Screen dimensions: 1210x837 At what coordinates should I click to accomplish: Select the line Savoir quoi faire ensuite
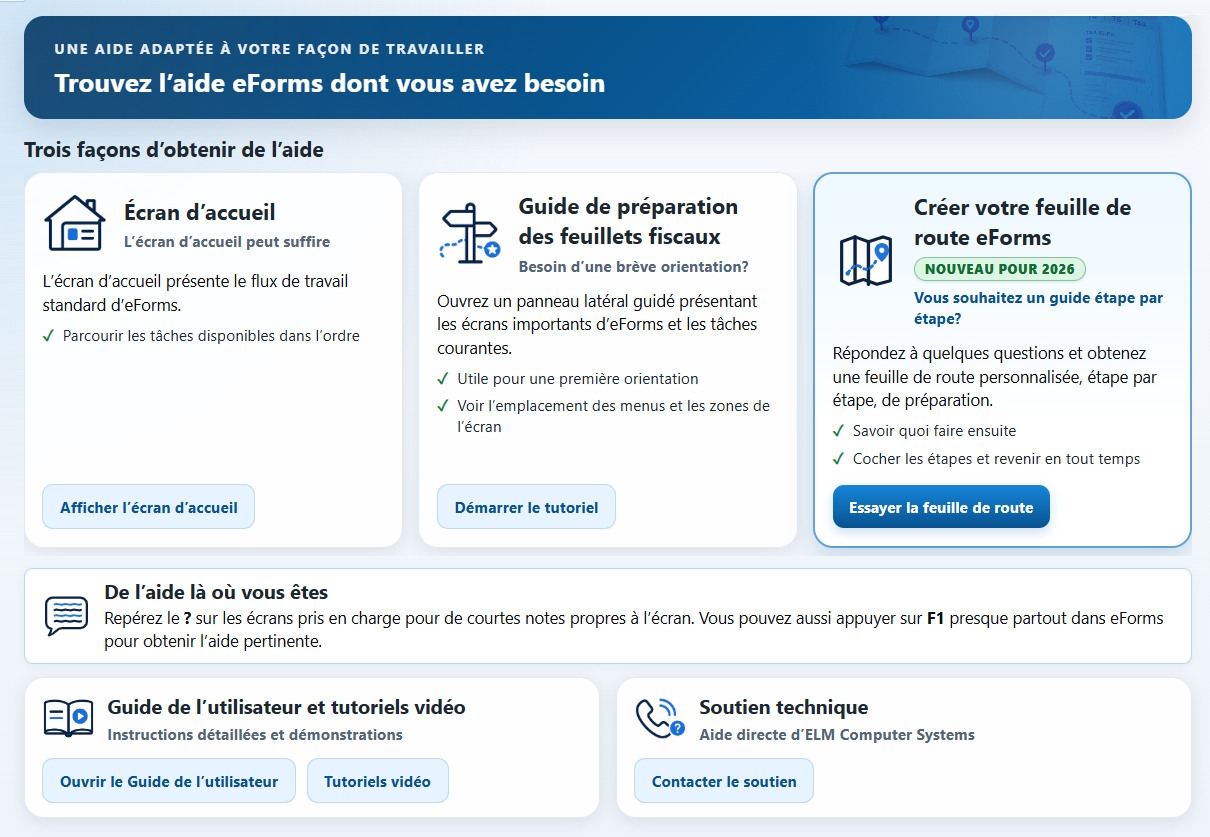click(x=934, y=431)
